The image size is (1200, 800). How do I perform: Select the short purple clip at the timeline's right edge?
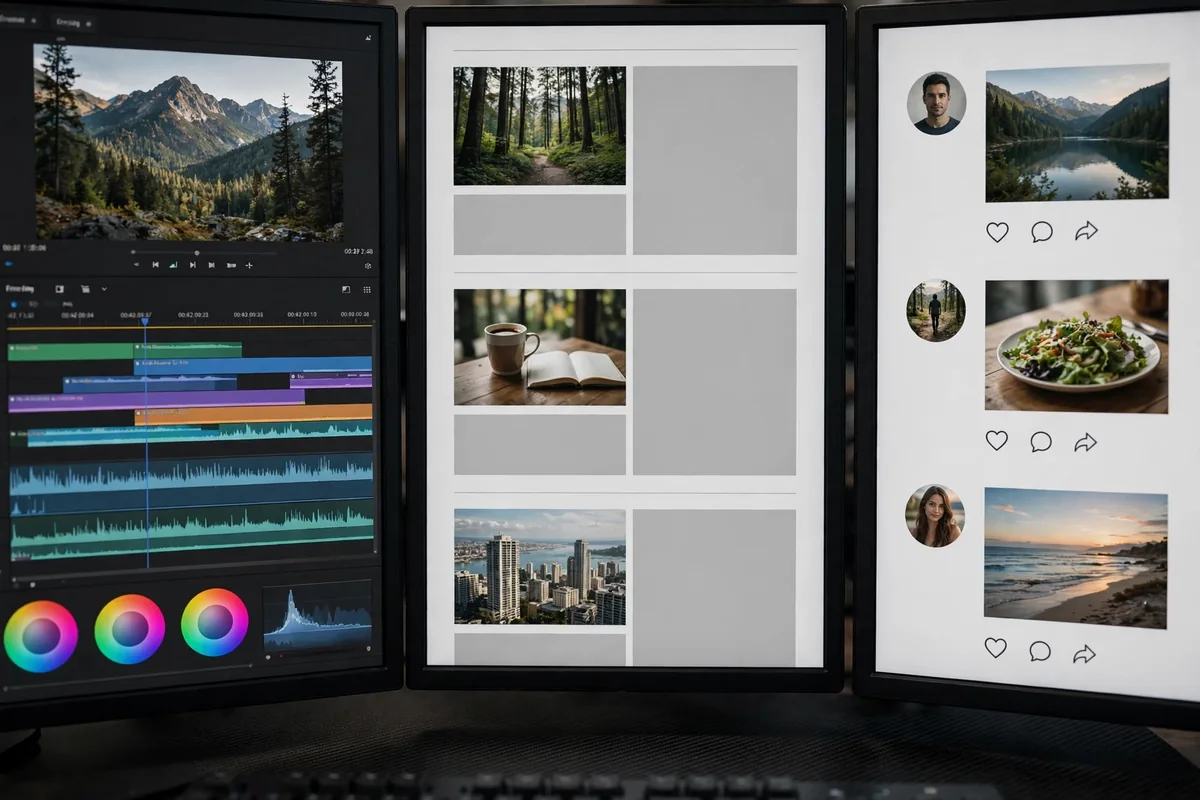click(331, 381)
